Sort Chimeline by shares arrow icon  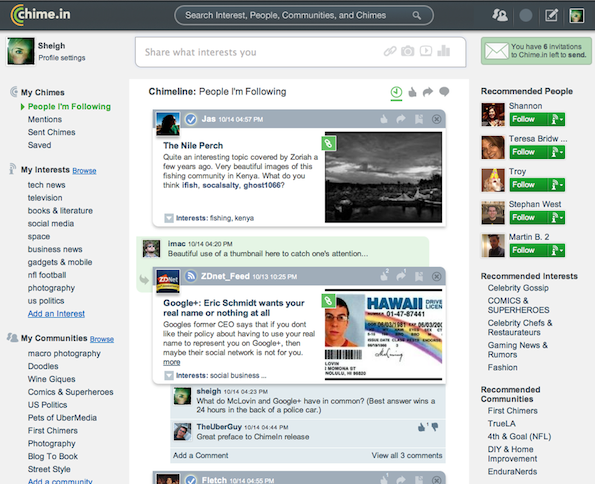coord(428,92)
